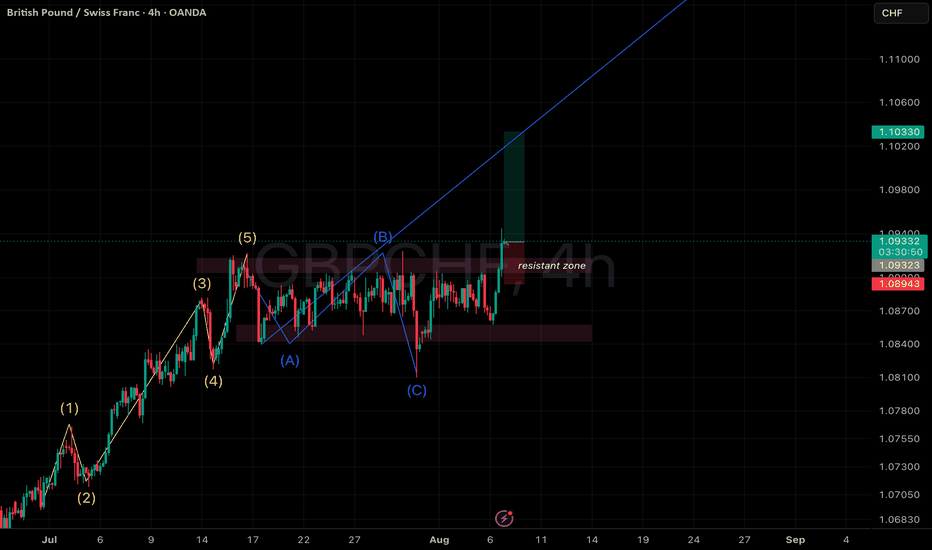932x550 pixels.
Task: Select the yellow (1) wave label
Action: (70, 408)
